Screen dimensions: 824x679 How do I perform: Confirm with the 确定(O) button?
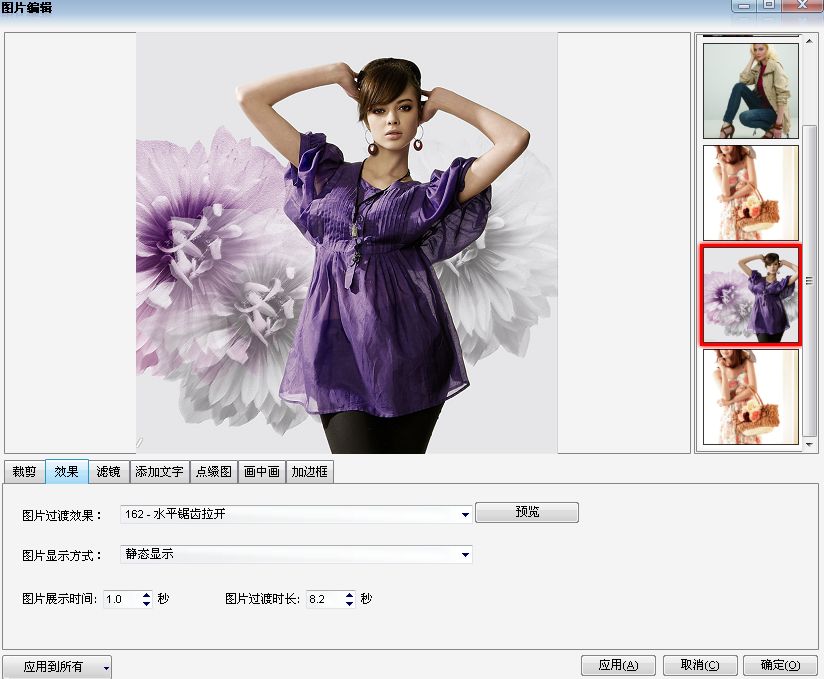tap(780, 665)
